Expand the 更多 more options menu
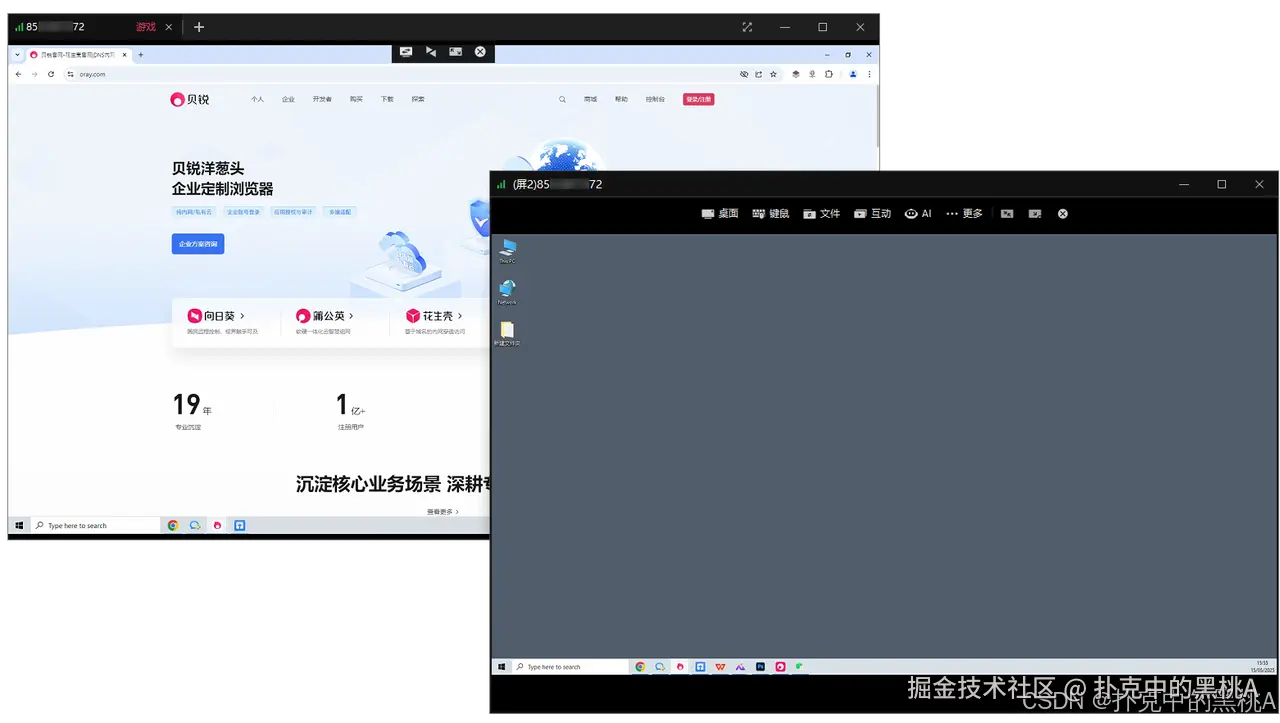The height and width of the screenshot is (723, 1280). pyautogui.click(x=964, y=213)
